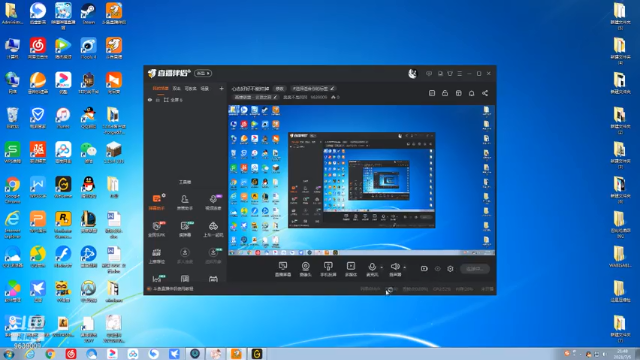Click the share icon above preview
The width and height of the screenshot is (640, 360).
(x=485, y=93)
